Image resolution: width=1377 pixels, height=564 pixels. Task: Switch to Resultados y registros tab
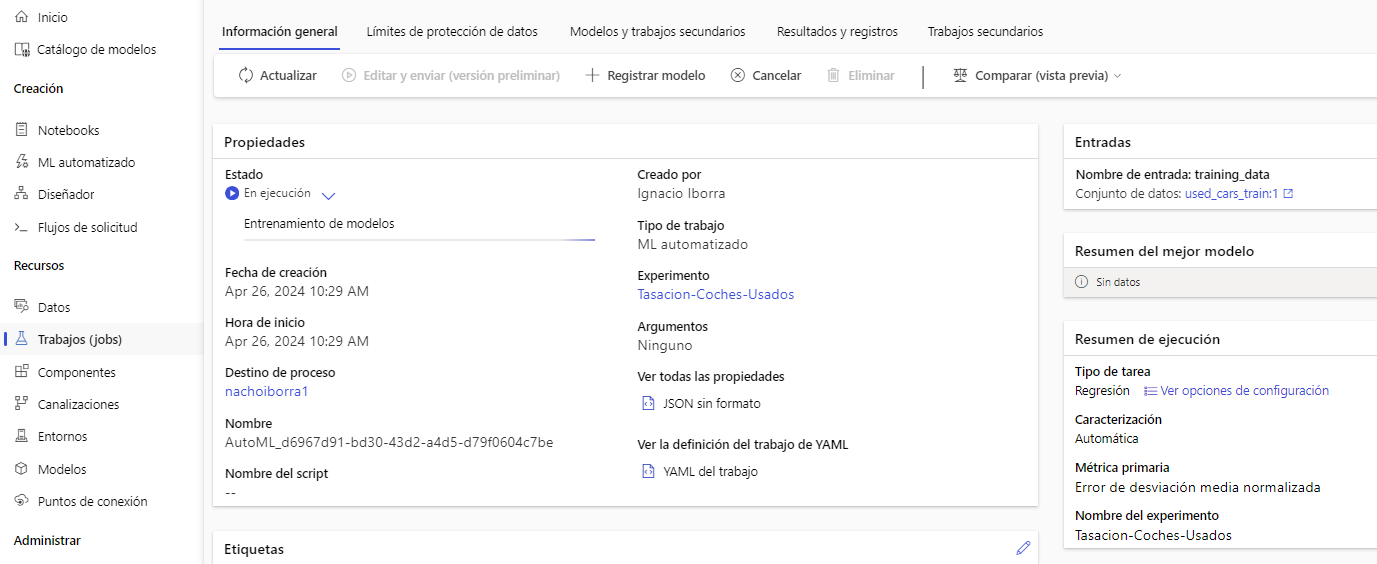pos(836,32)
